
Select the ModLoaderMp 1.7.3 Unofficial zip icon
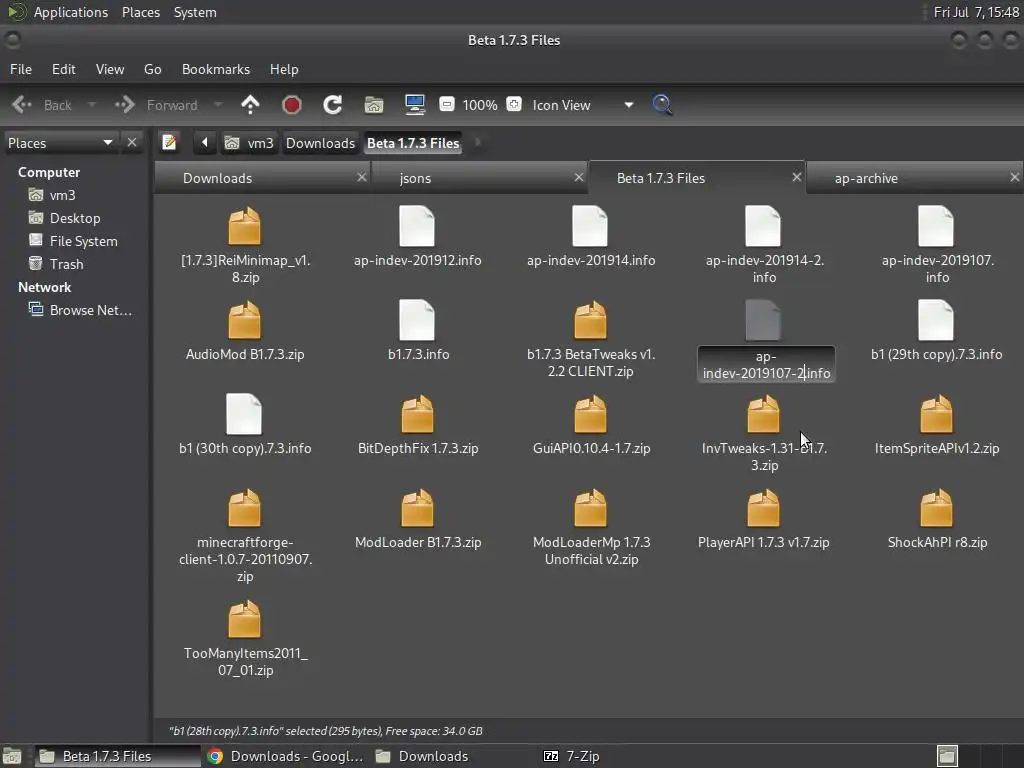tap(590, 508)
